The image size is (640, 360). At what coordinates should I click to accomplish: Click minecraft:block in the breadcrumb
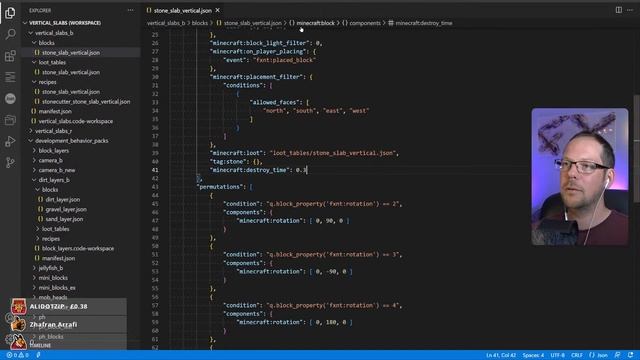pyautogui.click(x=316, y=23)
